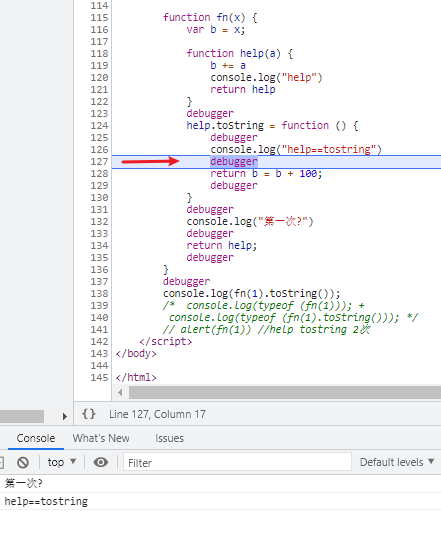Click 'return help' on line 121
Screen dimensions: 441x542
tap(243, 90)
